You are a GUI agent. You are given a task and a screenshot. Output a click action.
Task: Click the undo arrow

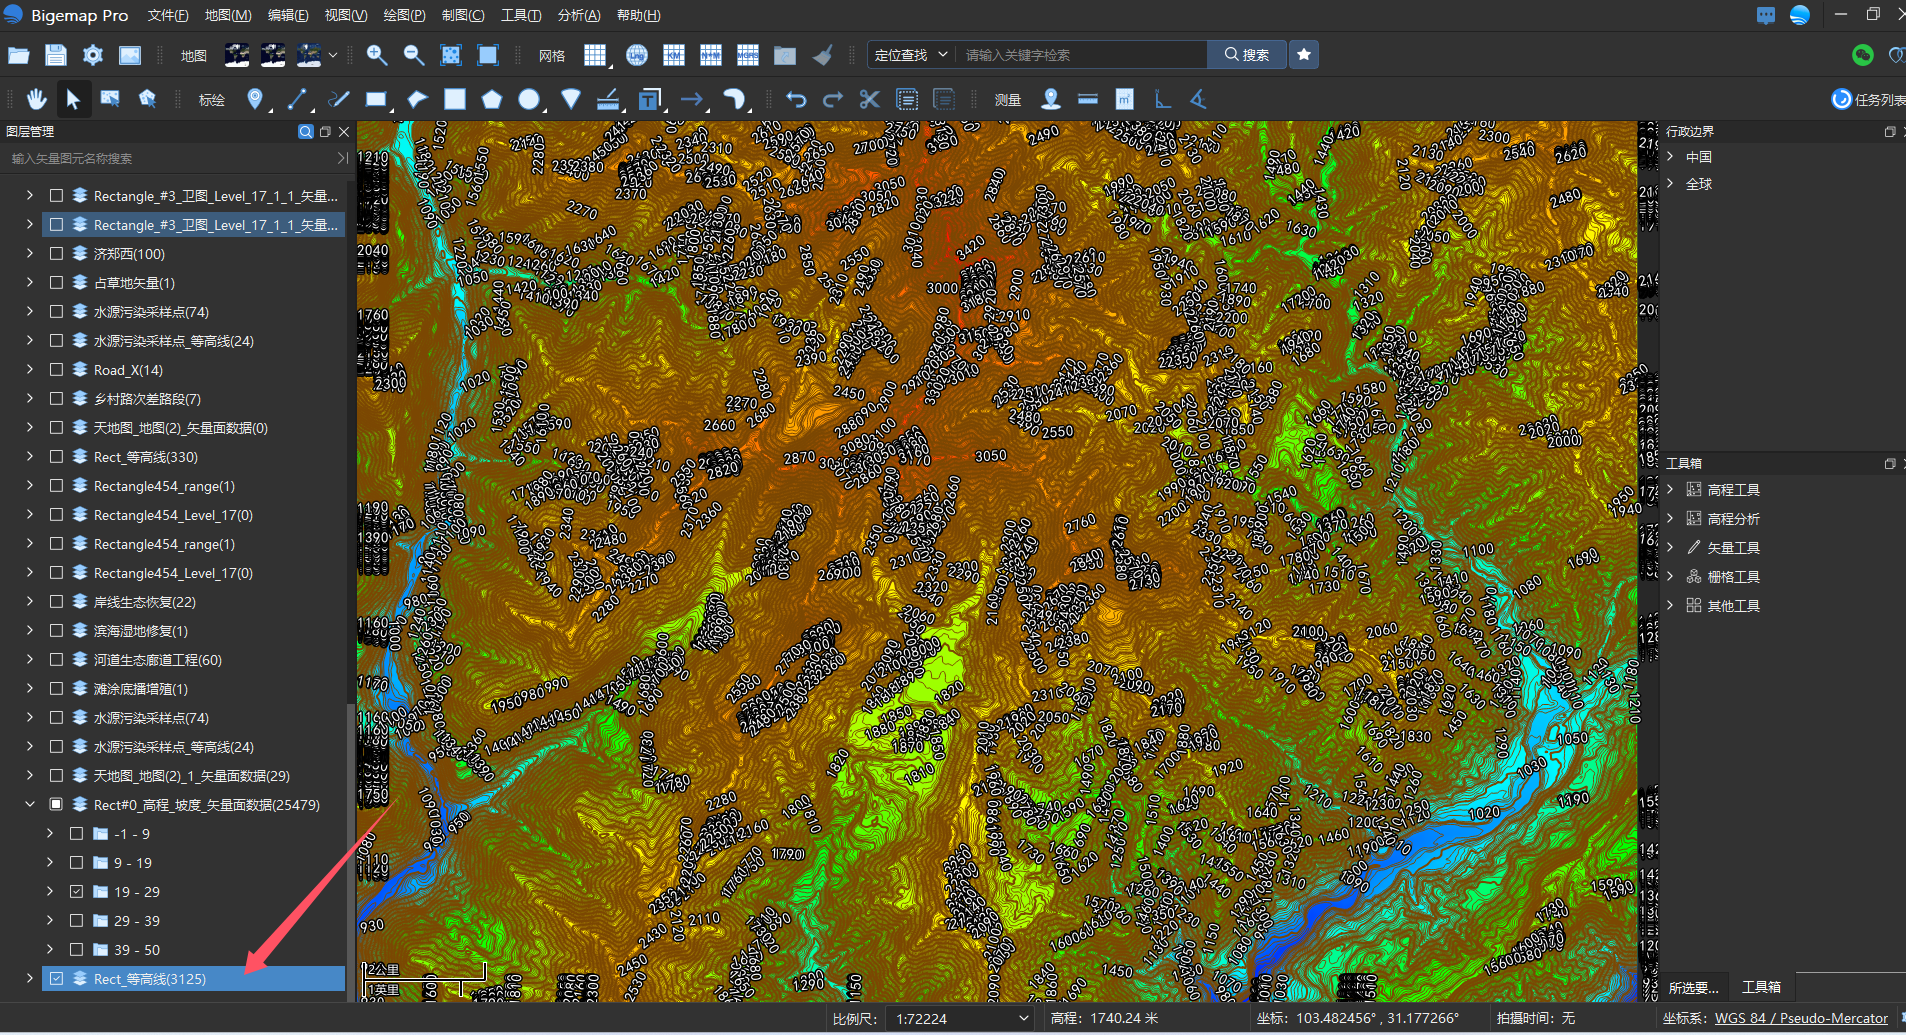[x=796, y=99]
